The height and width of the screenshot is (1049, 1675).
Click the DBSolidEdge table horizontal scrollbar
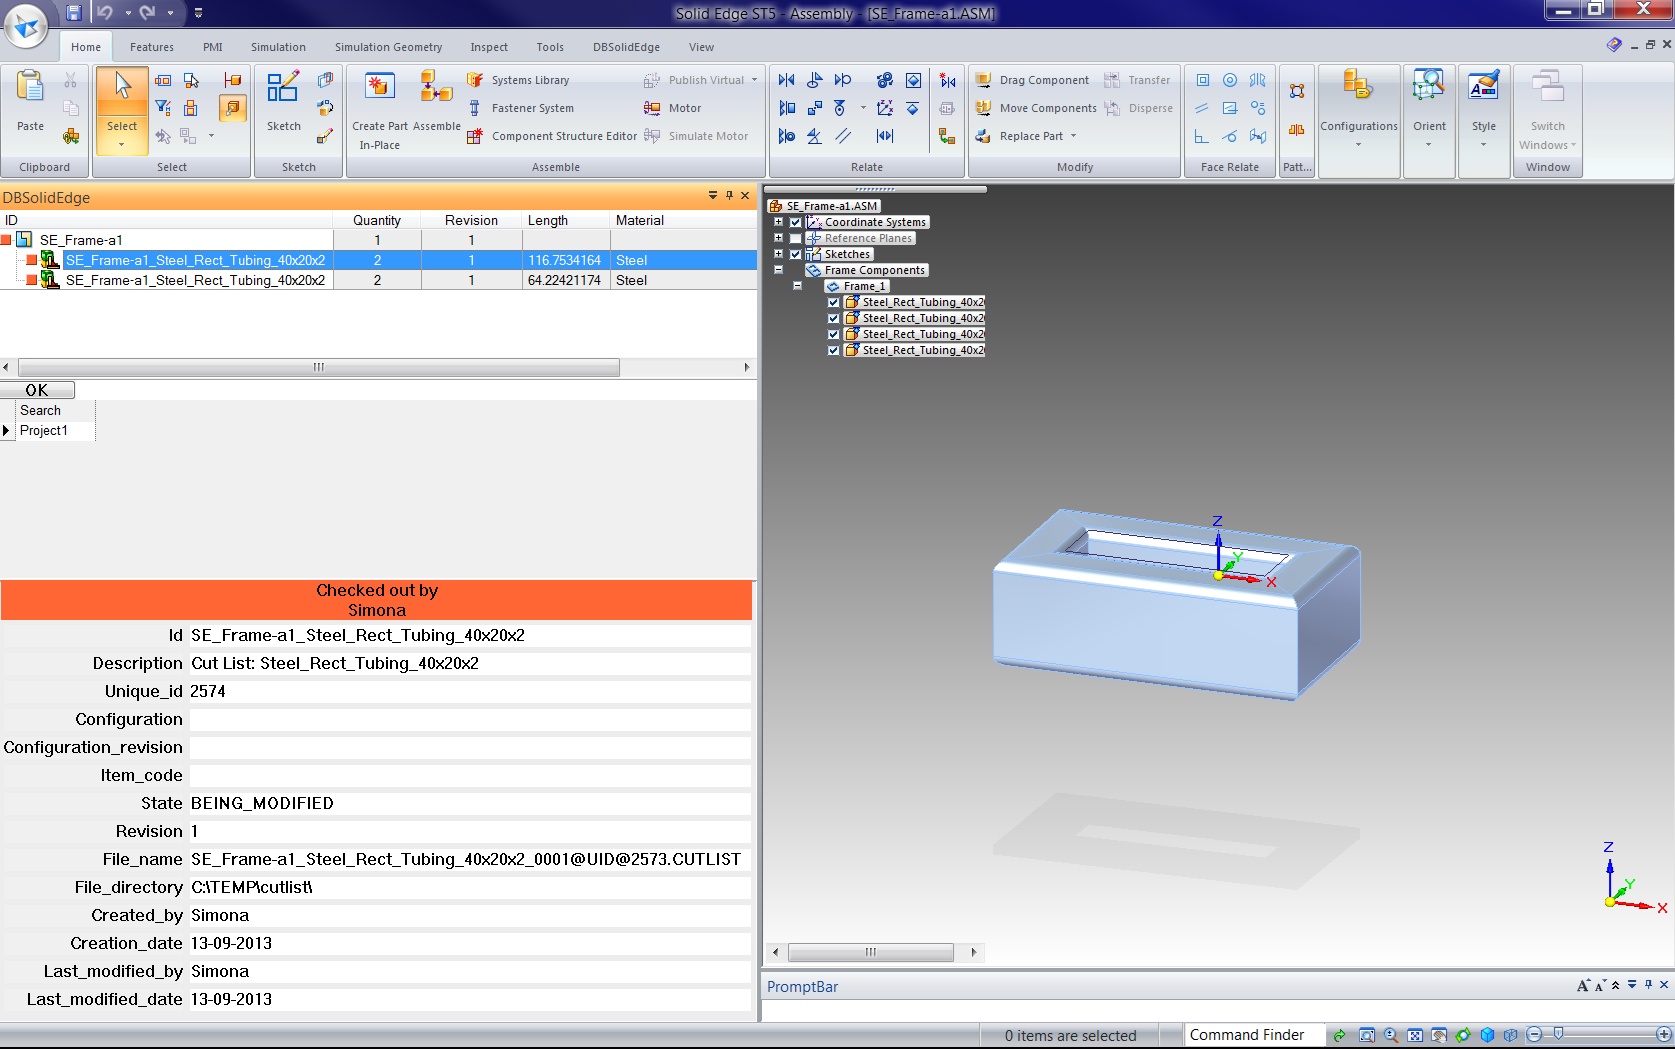pyautogui.click(x=319, y=367)
